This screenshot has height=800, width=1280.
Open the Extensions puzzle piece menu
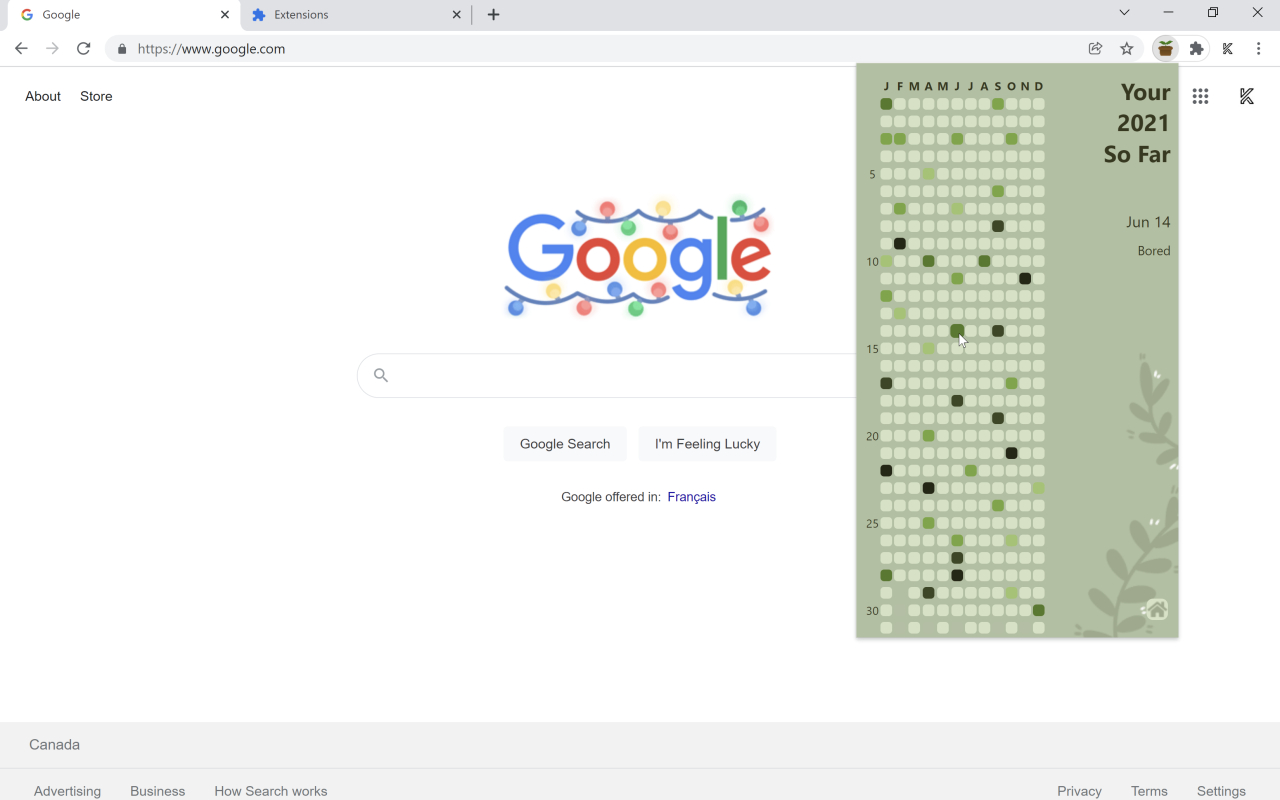[x=1196, y=48]
